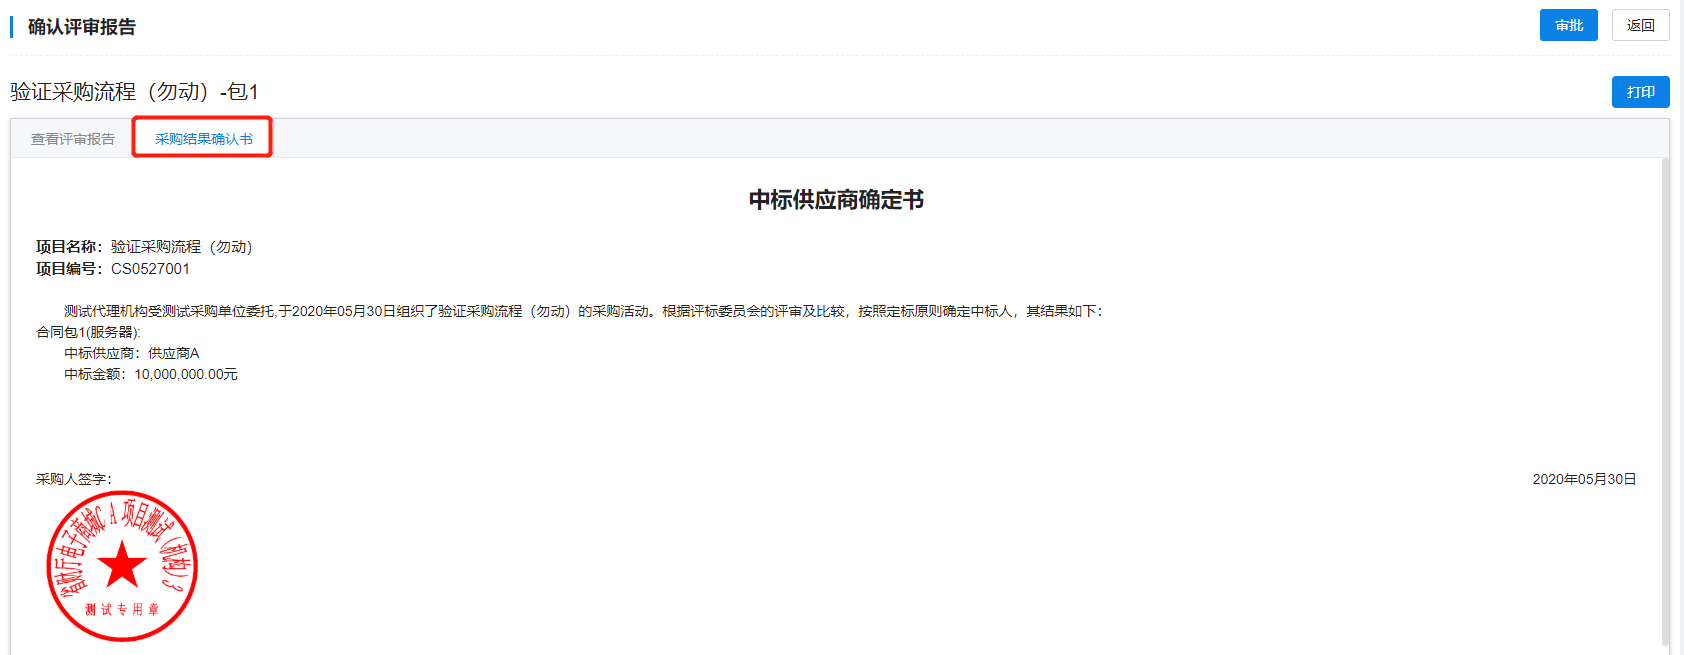The height and width of the screenshot is (655, 1684).
Task: Click the red official seal stamp
Action: (122, 565)
